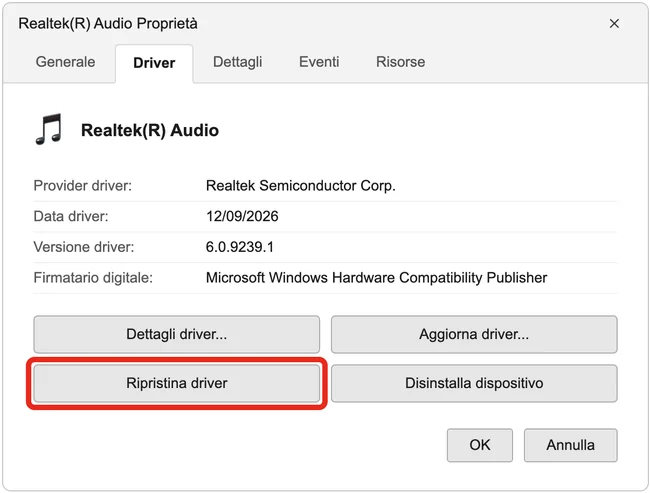The height and width of the screenshot is (493, 650).
Task: Go to the Eventi tab
Action: [x=319, y=62]
